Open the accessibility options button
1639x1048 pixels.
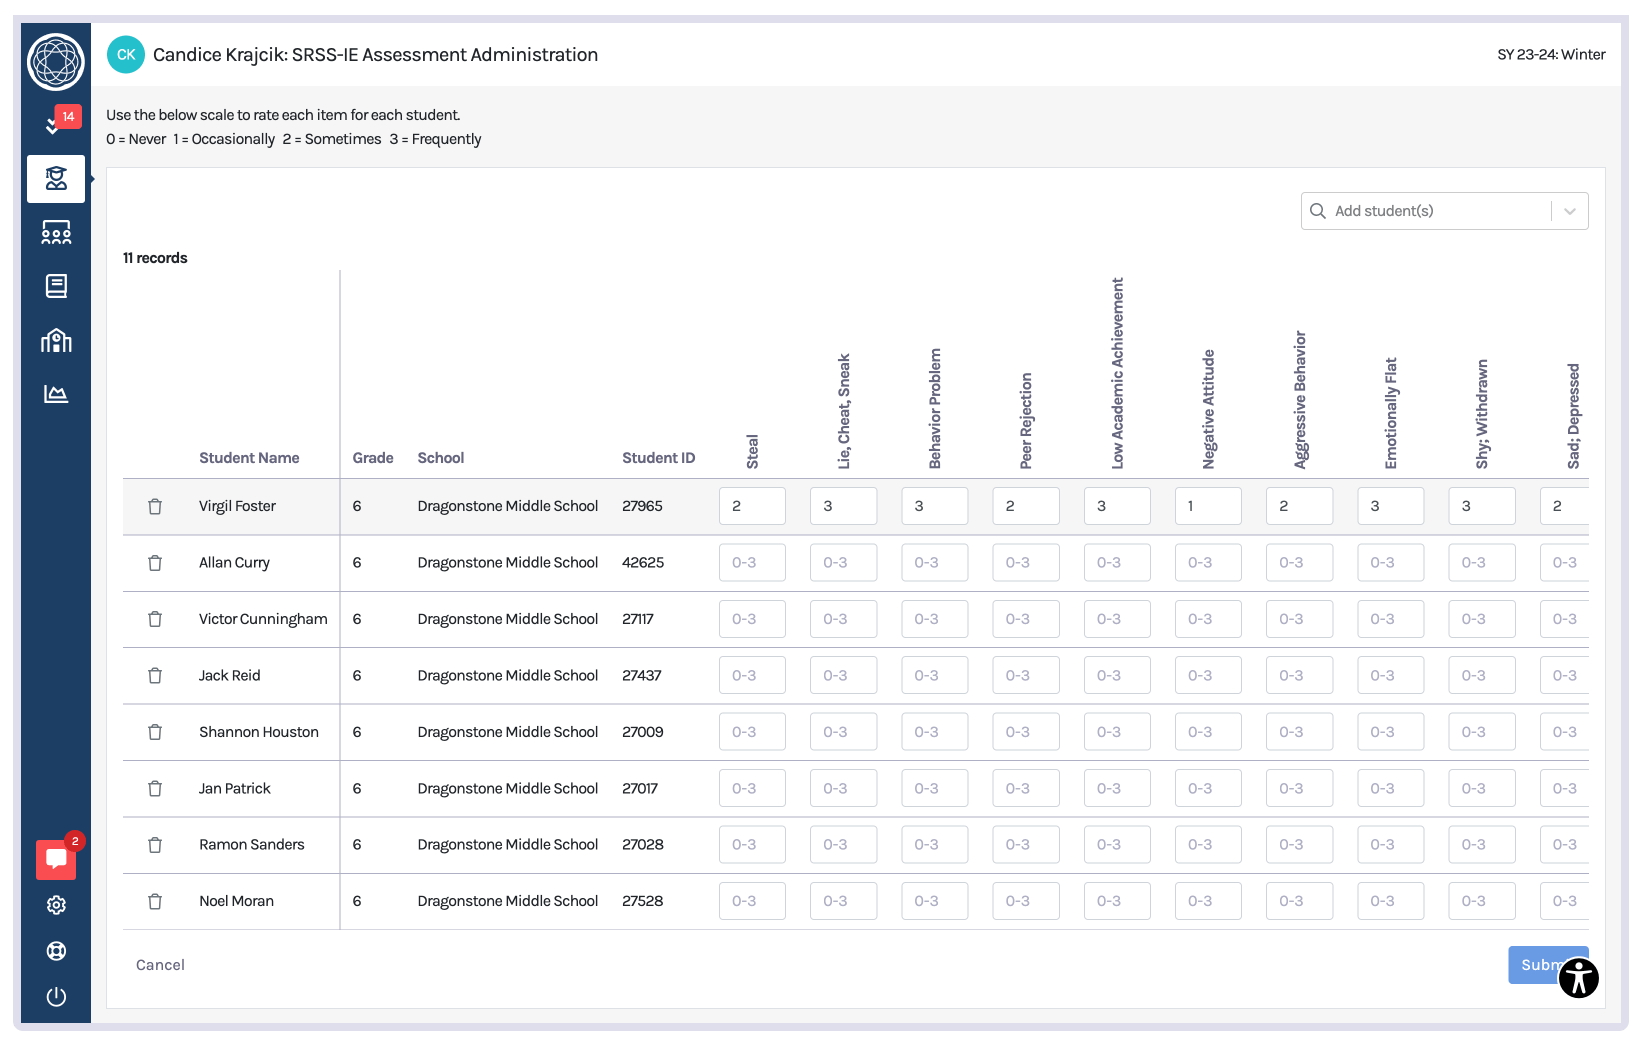(1578, 978)
